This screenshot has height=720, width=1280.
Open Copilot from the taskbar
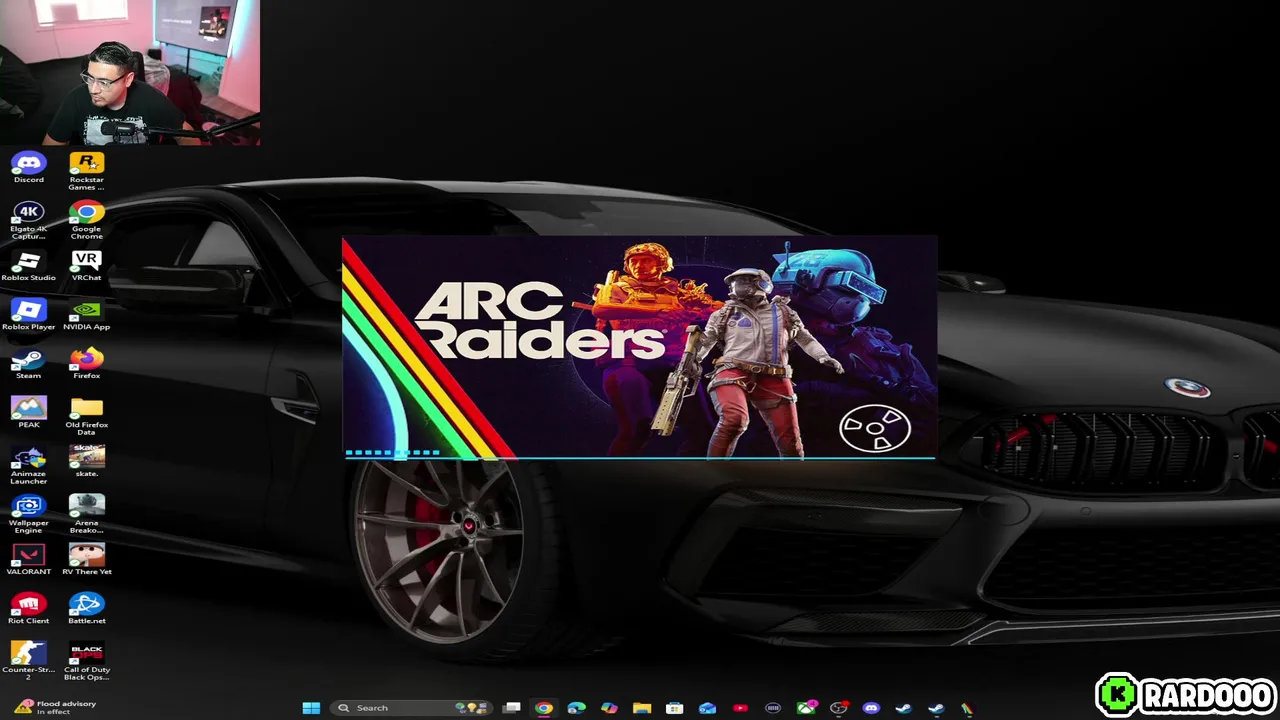coord(609,708)
